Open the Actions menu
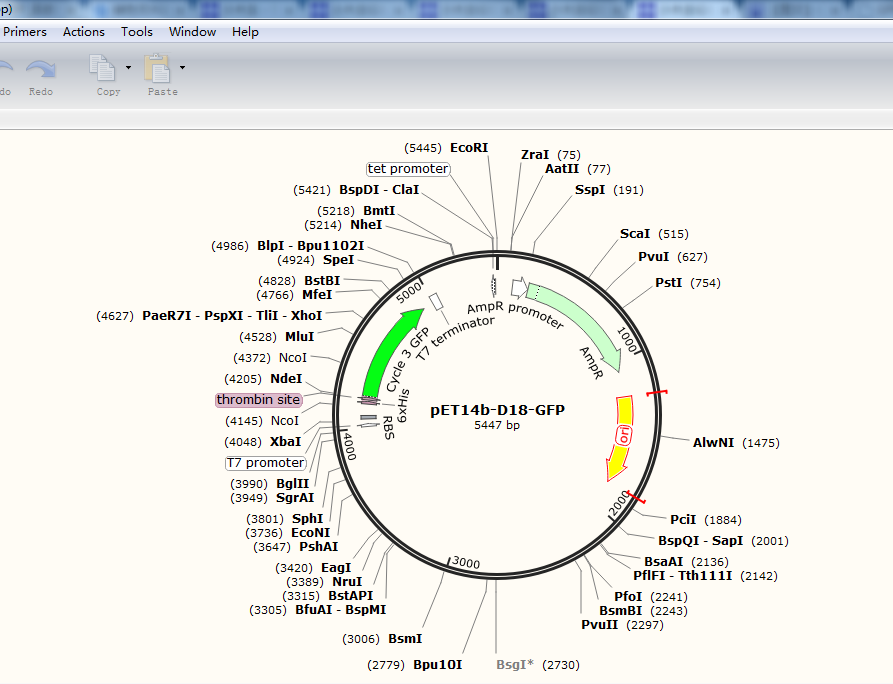This screenshot has height=684, width=893. pos(84,32)
